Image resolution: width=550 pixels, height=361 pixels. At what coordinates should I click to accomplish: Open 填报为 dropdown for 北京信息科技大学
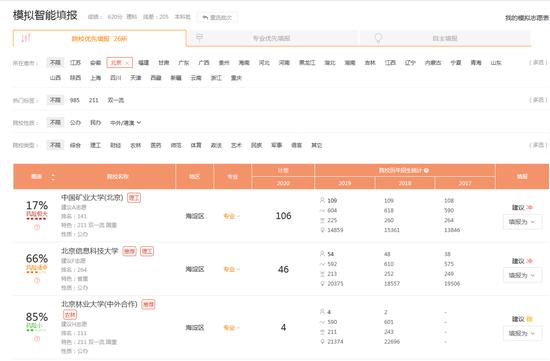pos(522,275)
